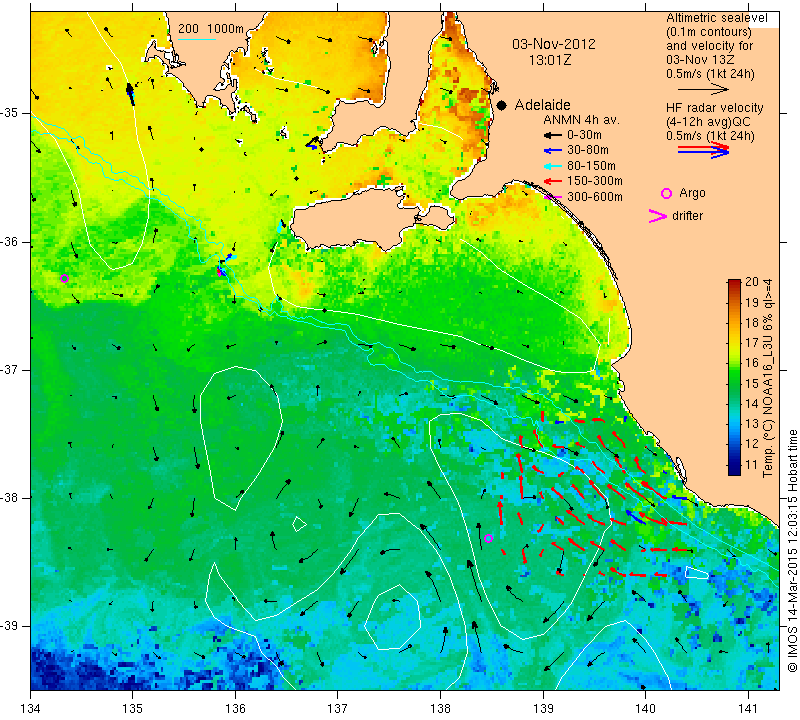Viewport: 800px width, 720px height.
Task: Click the cyan 80-150m legend arrow
Action: tap(552, 166)
